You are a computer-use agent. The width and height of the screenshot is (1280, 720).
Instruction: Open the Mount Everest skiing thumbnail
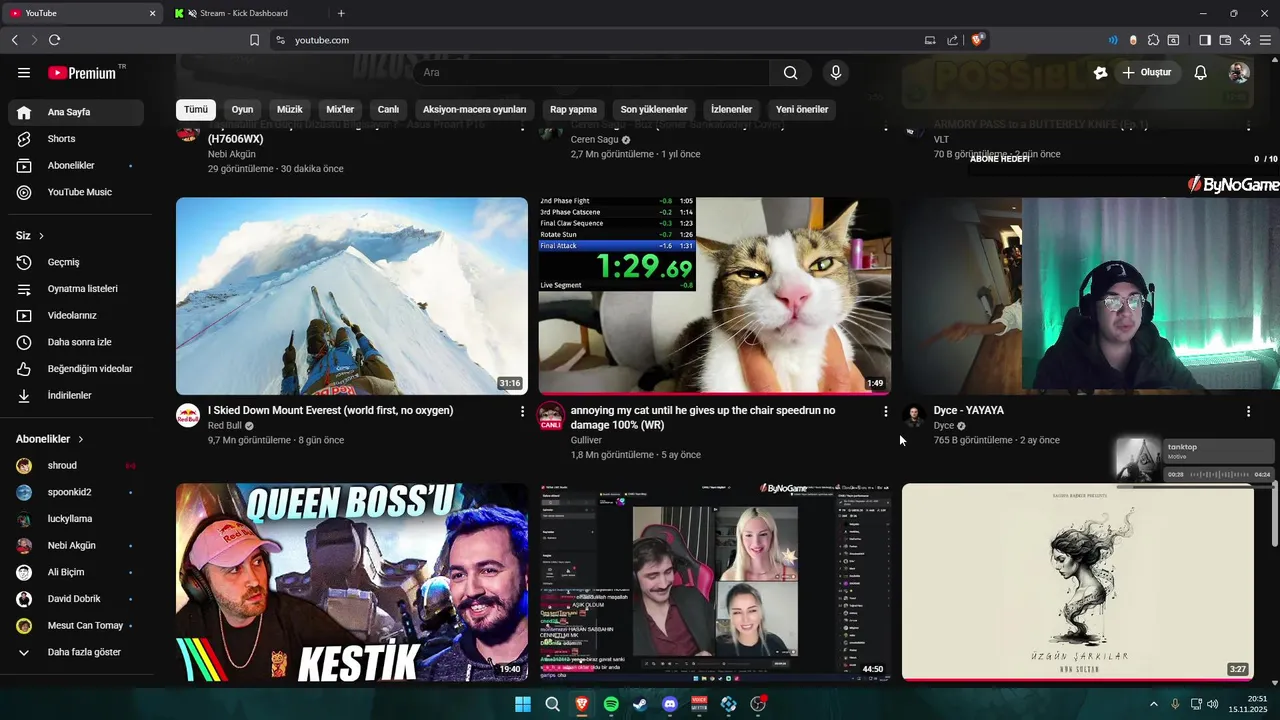[352, 296]
